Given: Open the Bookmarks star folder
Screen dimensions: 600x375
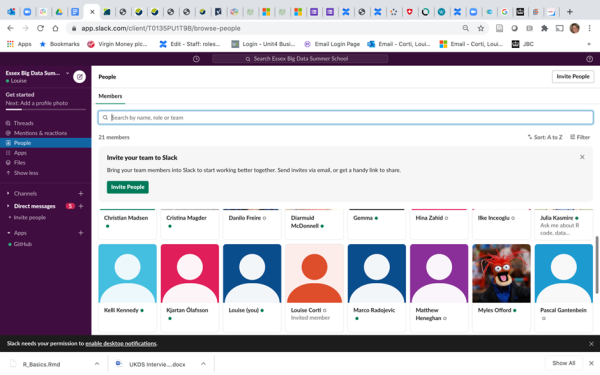Looking at the screenshot, I should pos(59,44).
